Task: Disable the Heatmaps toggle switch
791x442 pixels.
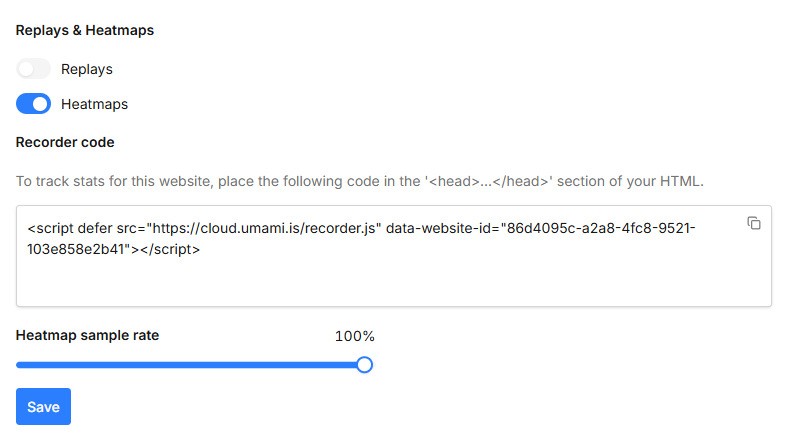Action: click(33, 104)
